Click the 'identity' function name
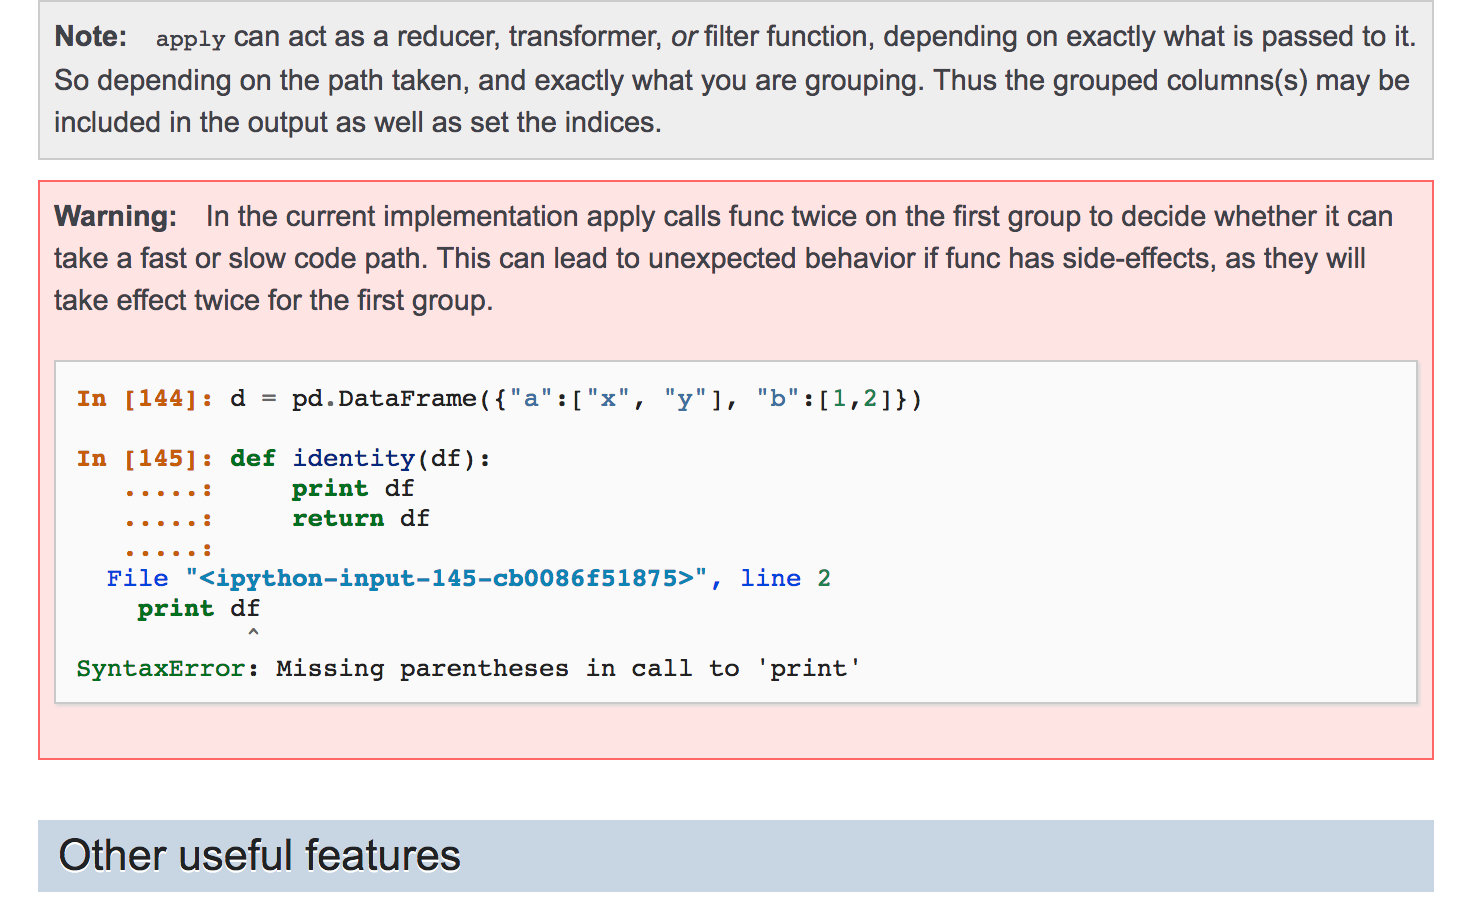Viewport: 1470px width, 898px height. (x=353, y=459)
